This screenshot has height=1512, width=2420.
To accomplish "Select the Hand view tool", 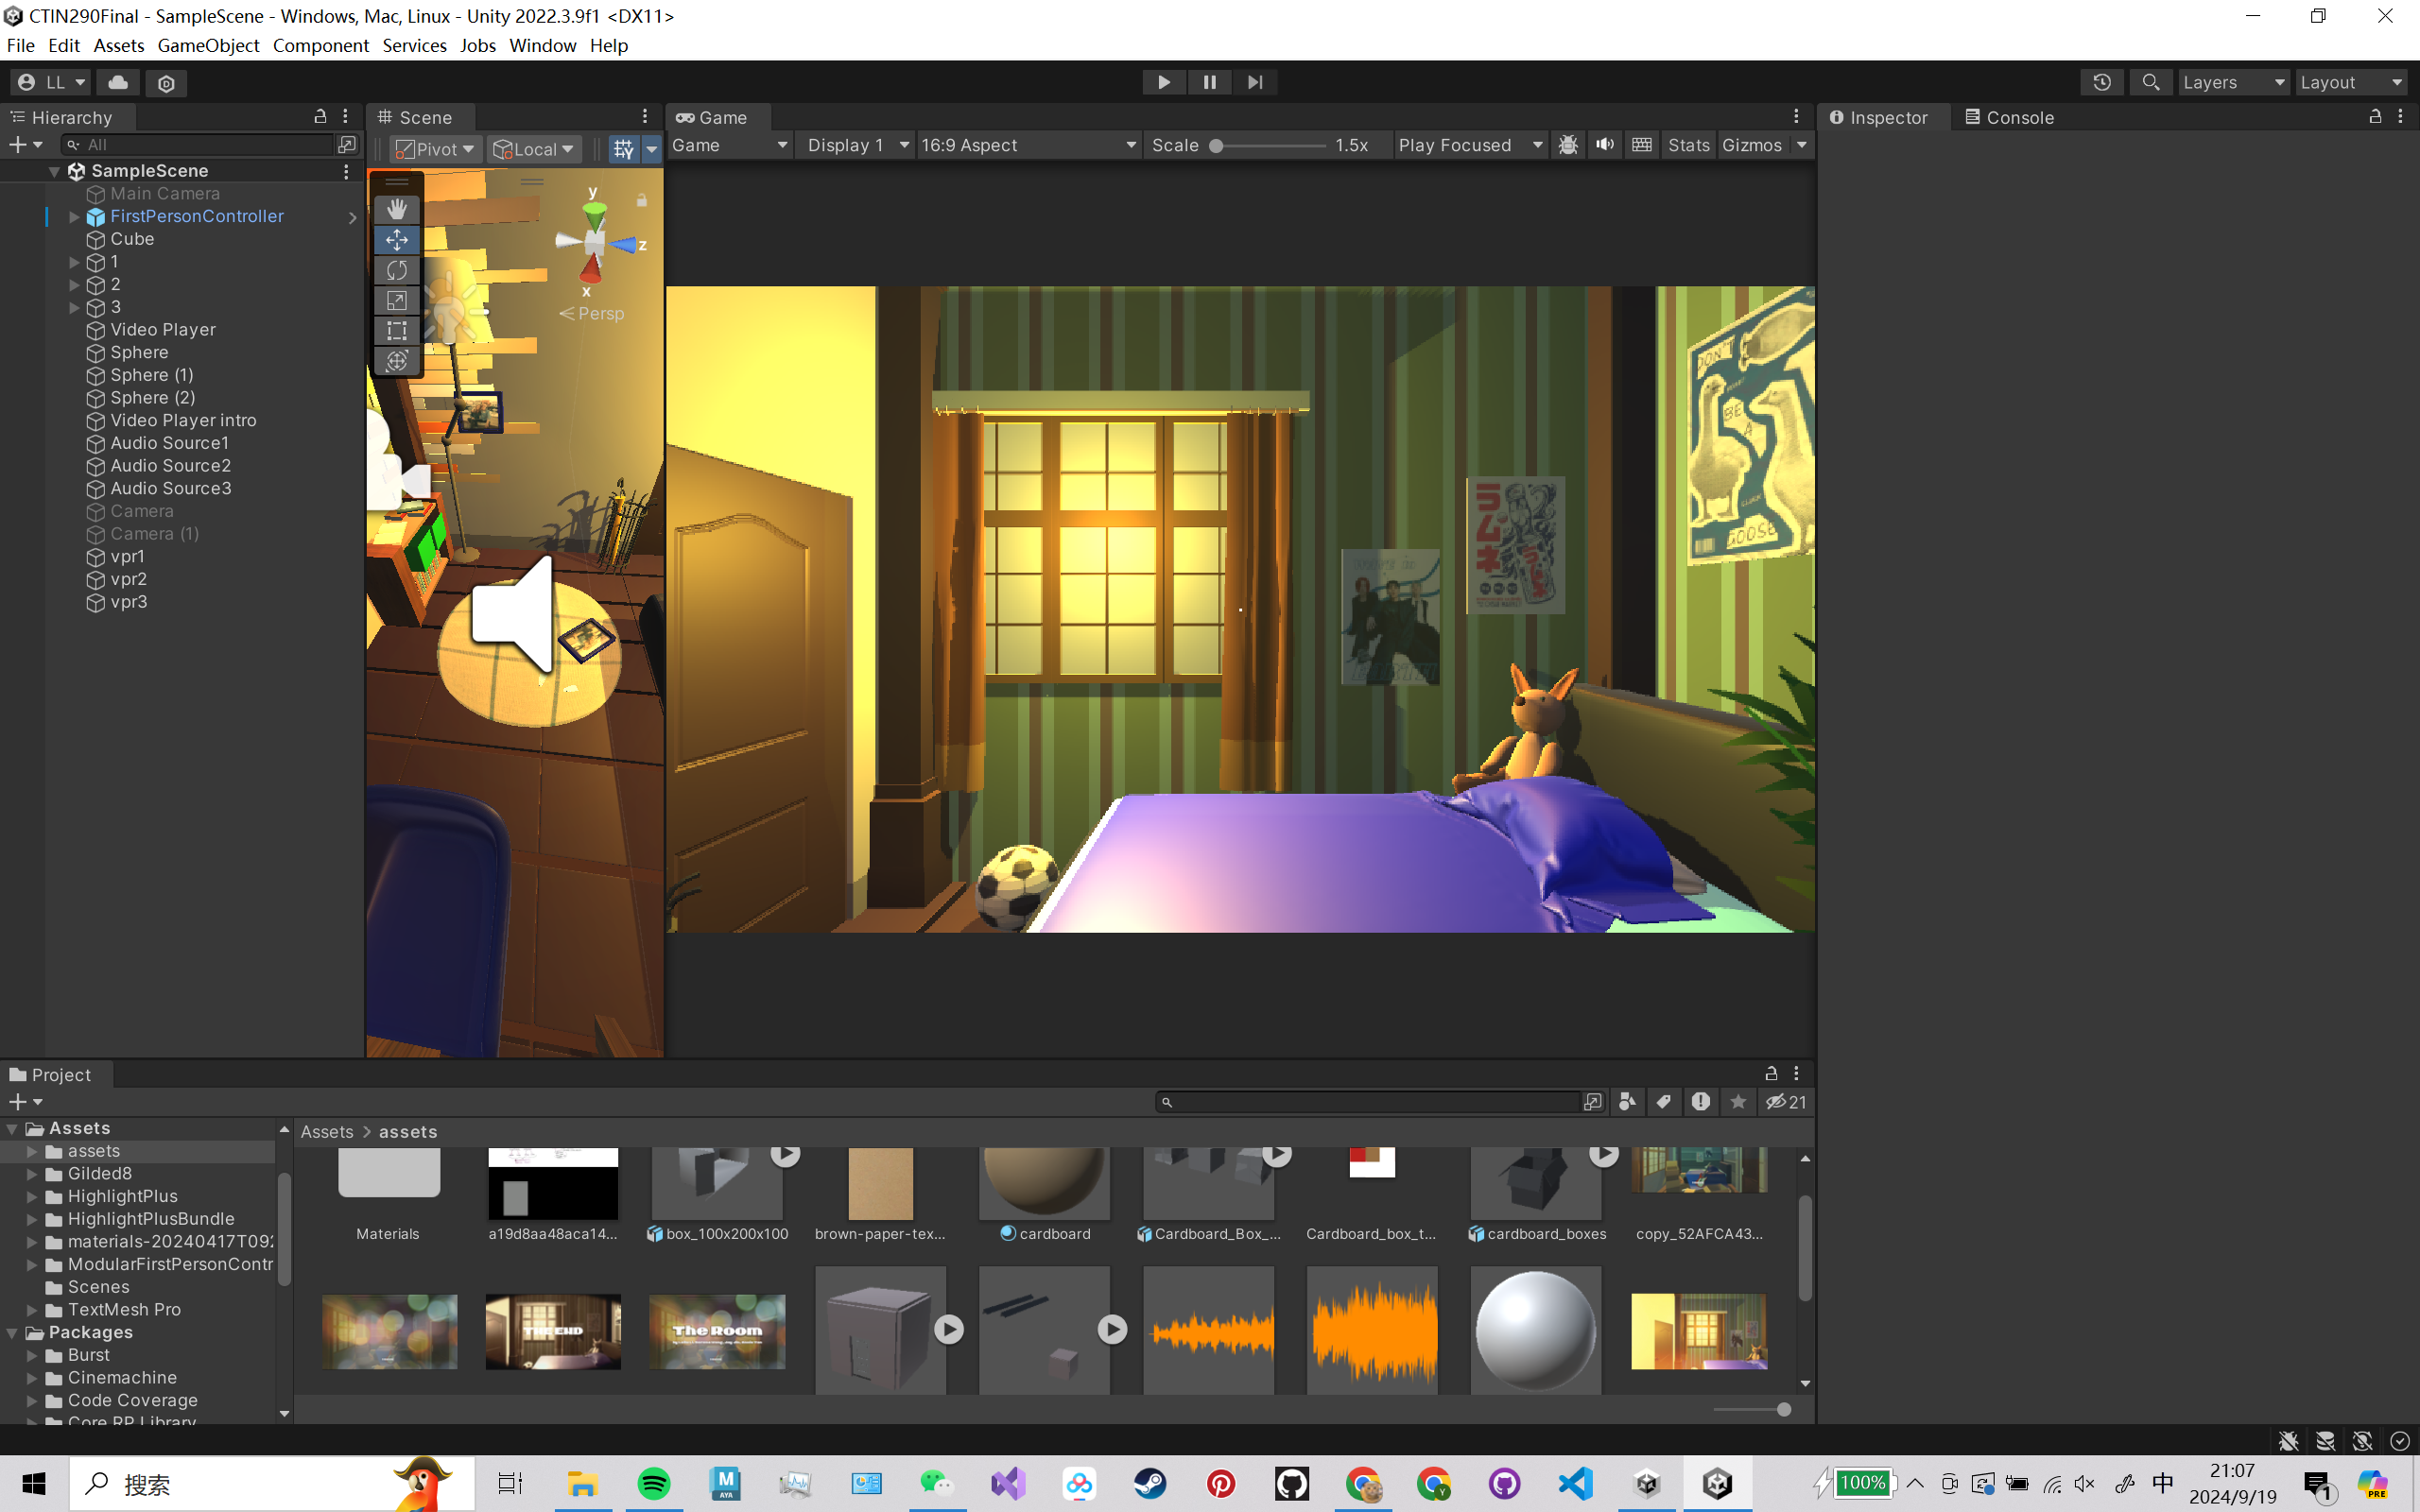I will (397, 209).
